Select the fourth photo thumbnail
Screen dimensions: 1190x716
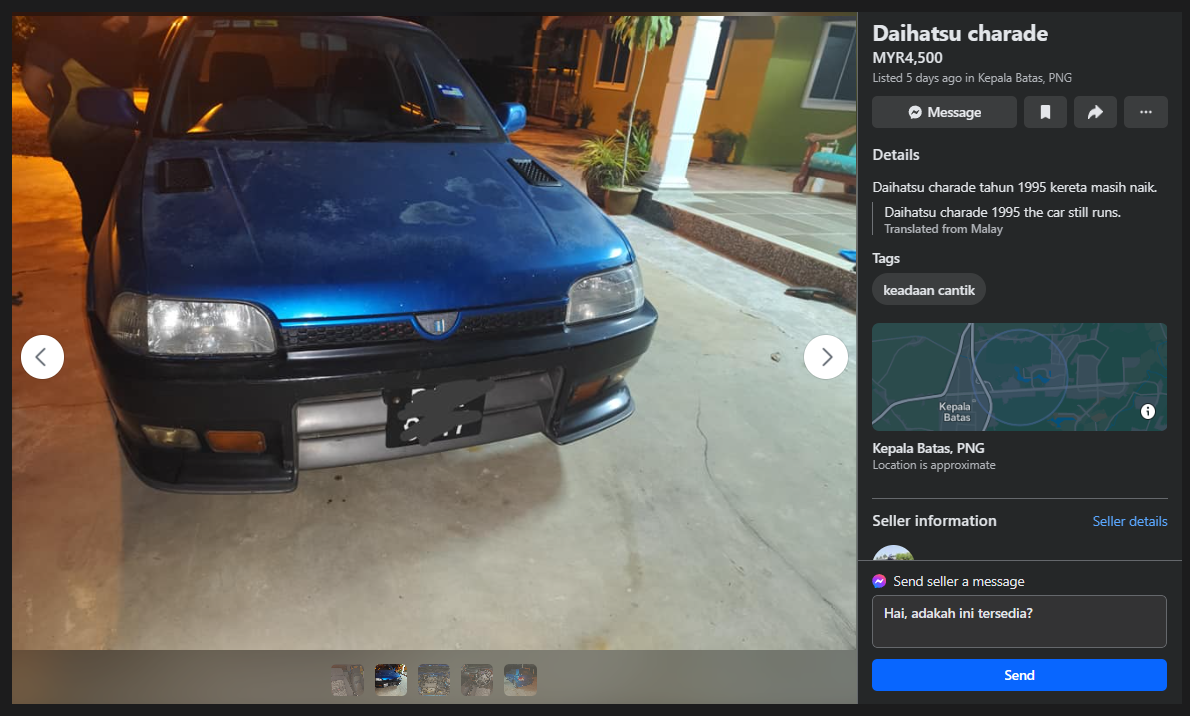pyautogui.click(x=477, y=680)
